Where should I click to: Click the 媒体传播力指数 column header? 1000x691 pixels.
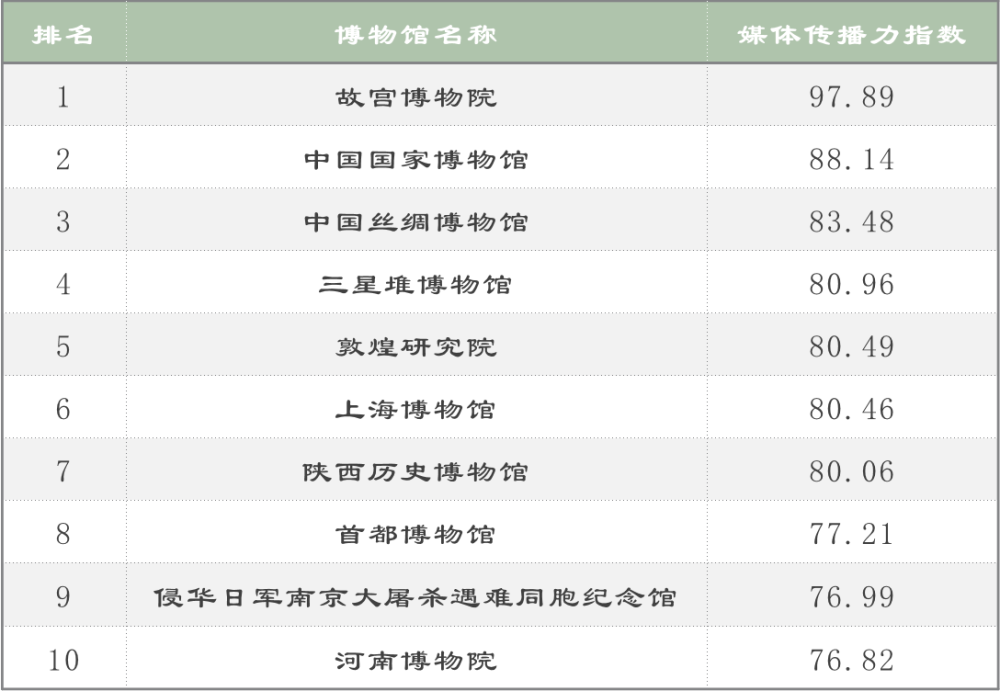[852, 35]
